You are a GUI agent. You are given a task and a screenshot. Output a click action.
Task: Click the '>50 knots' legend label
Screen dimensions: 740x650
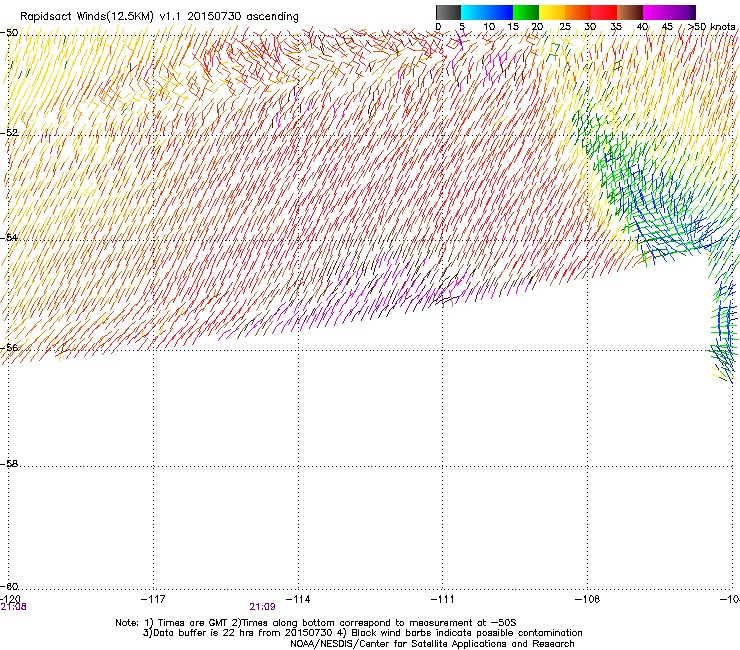[x=712, y=27]
